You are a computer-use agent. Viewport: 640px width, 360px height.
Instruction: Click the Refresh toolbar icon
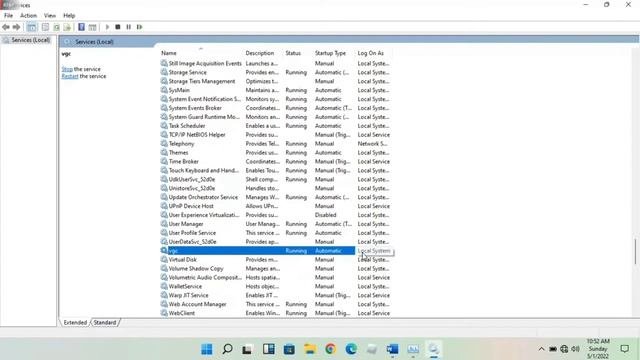(x=56, y=27)
